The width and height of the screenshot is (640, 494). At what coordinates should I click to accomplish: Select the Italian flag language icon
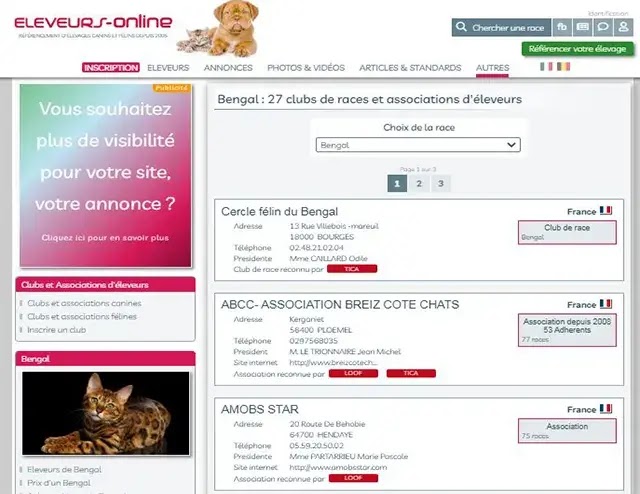click(x=546, y=66)
